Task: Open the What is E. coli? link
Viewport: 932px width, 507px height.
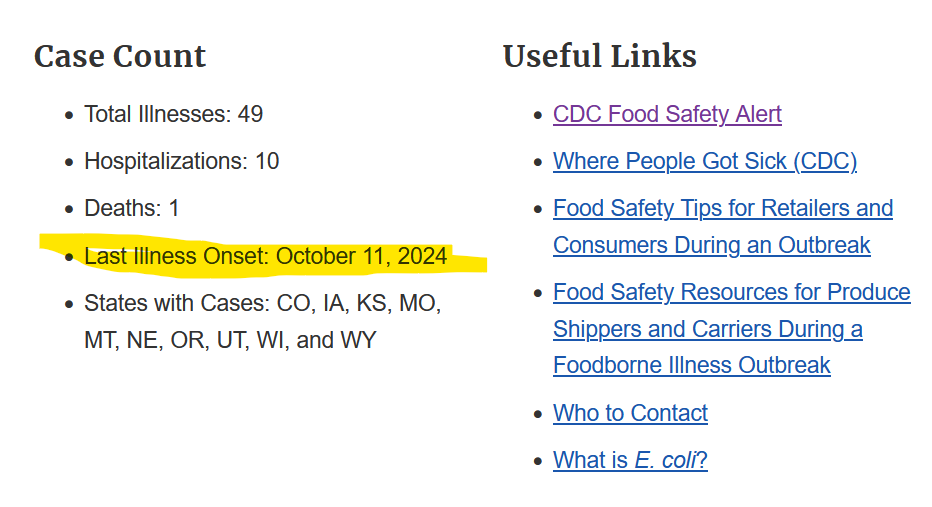Action: 630,460
